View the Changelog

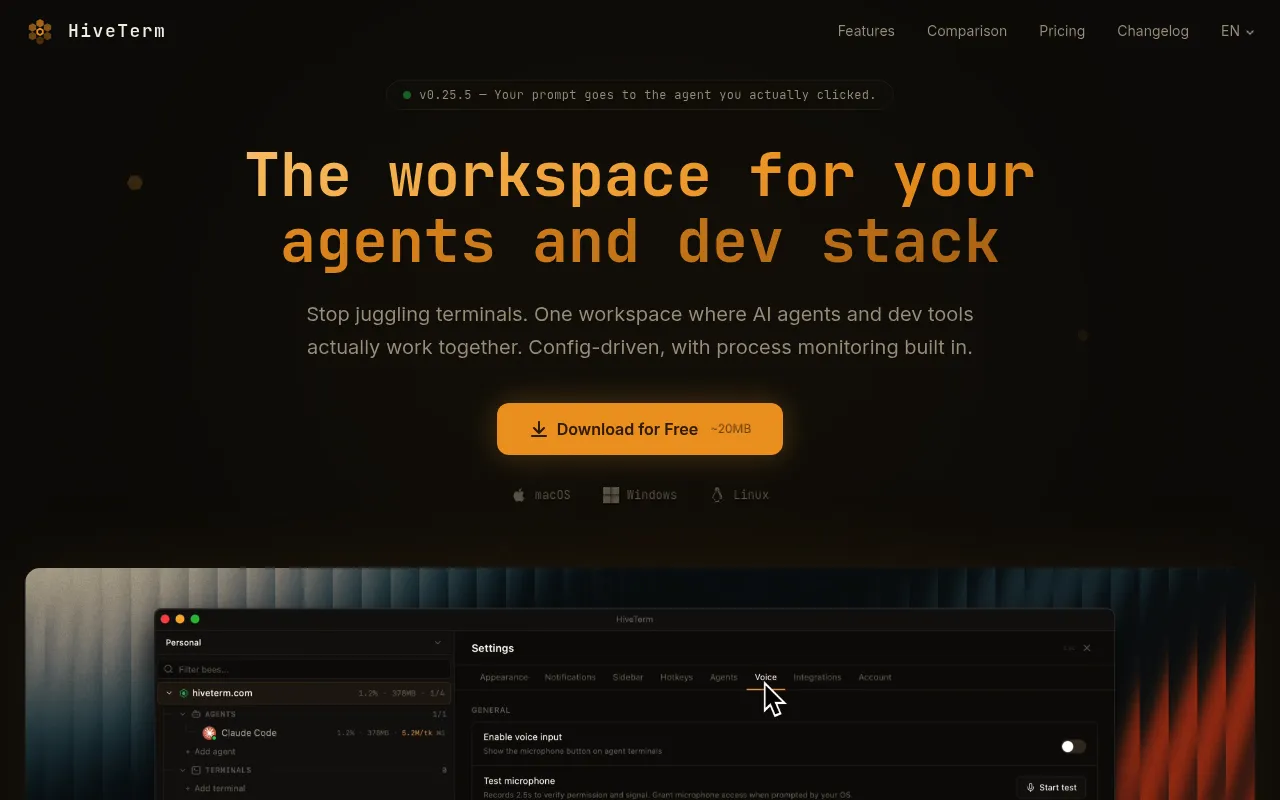coord(1153,31)
